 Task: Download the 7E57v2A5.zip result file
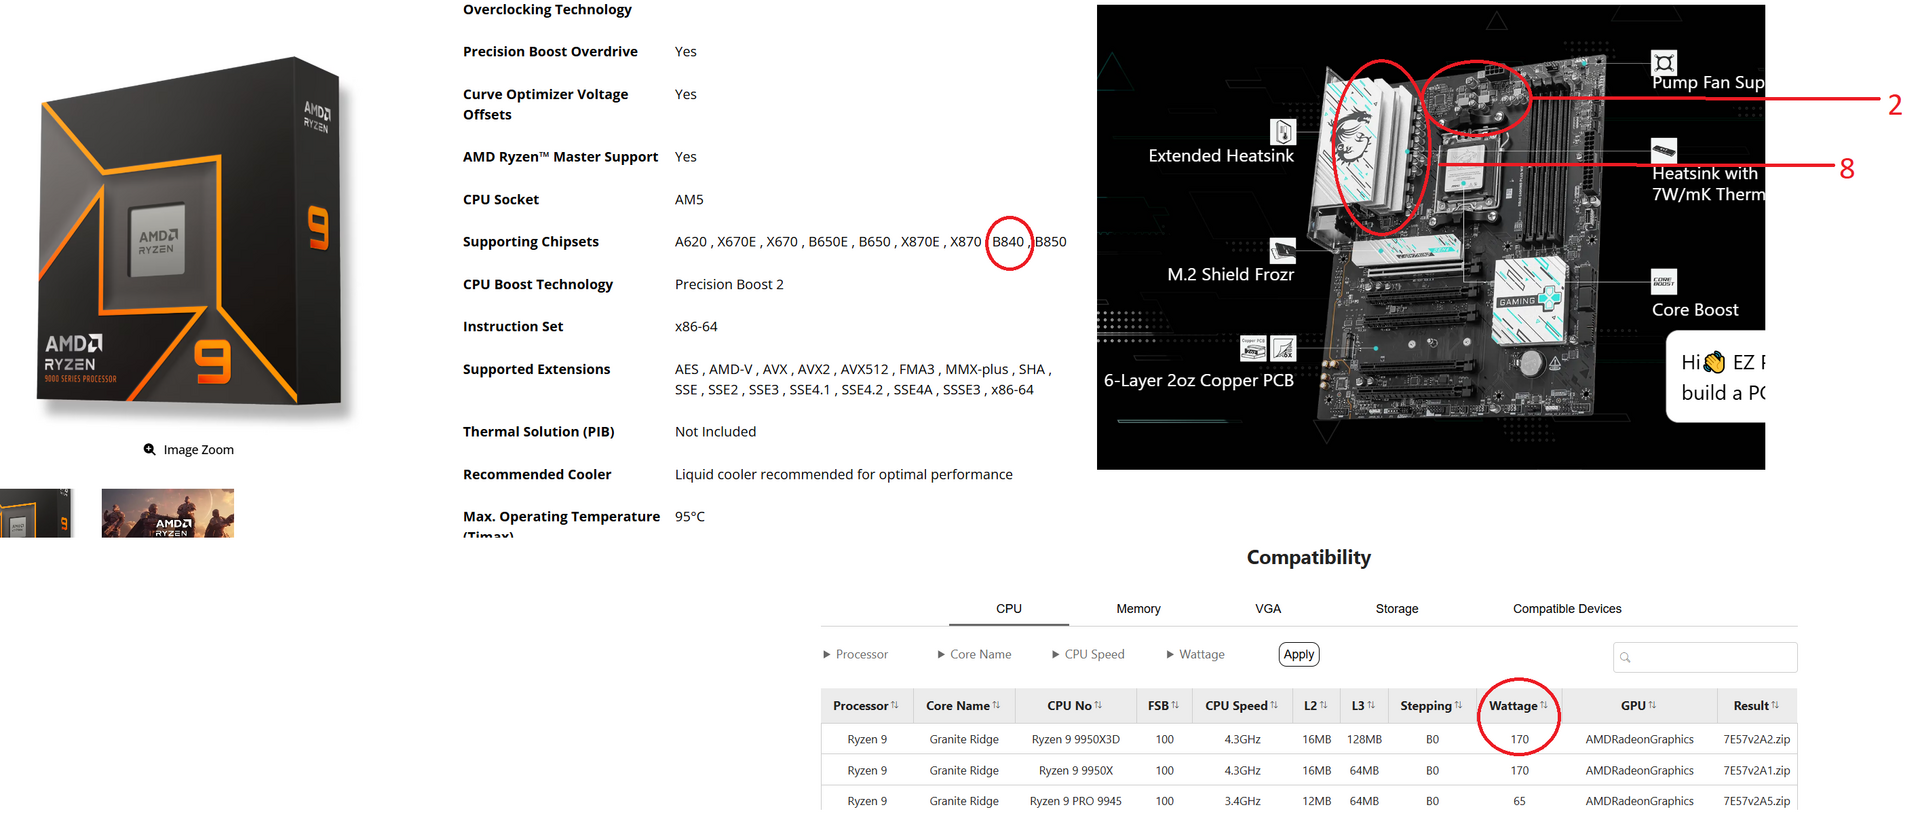1756,802
